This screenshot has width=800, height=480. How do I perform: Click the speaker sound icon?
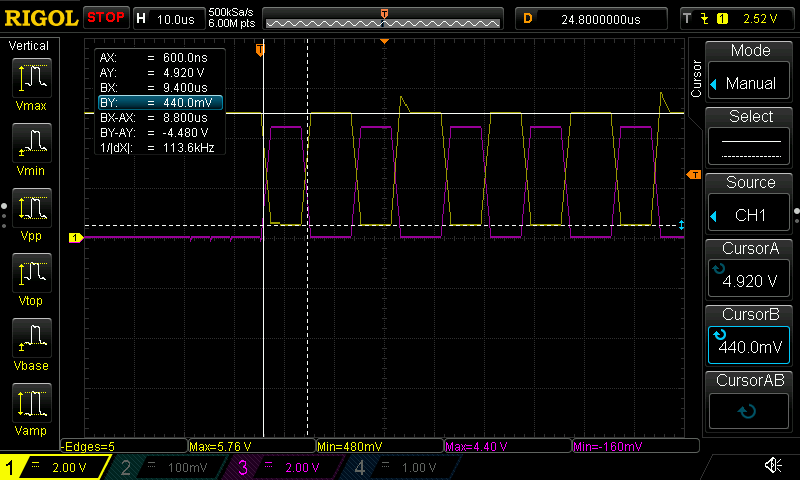pos(773,465)
